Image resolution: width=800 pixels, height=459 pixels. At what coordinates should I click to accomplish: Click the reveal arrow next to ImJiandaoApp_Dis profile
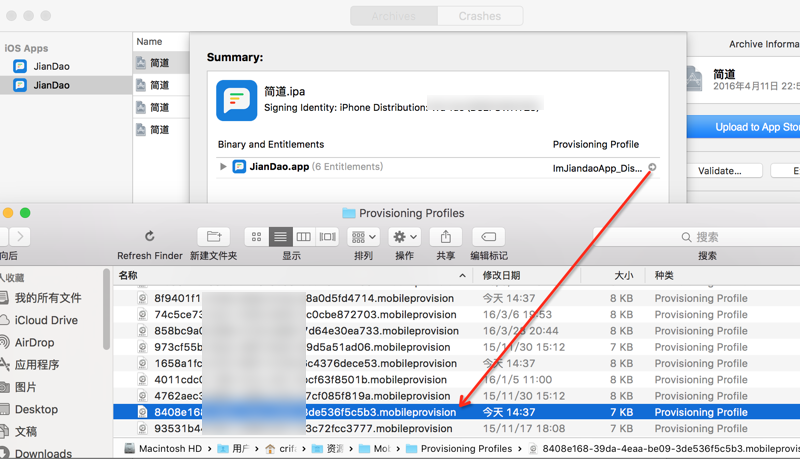pyautogui.click(x=652, y=167)
